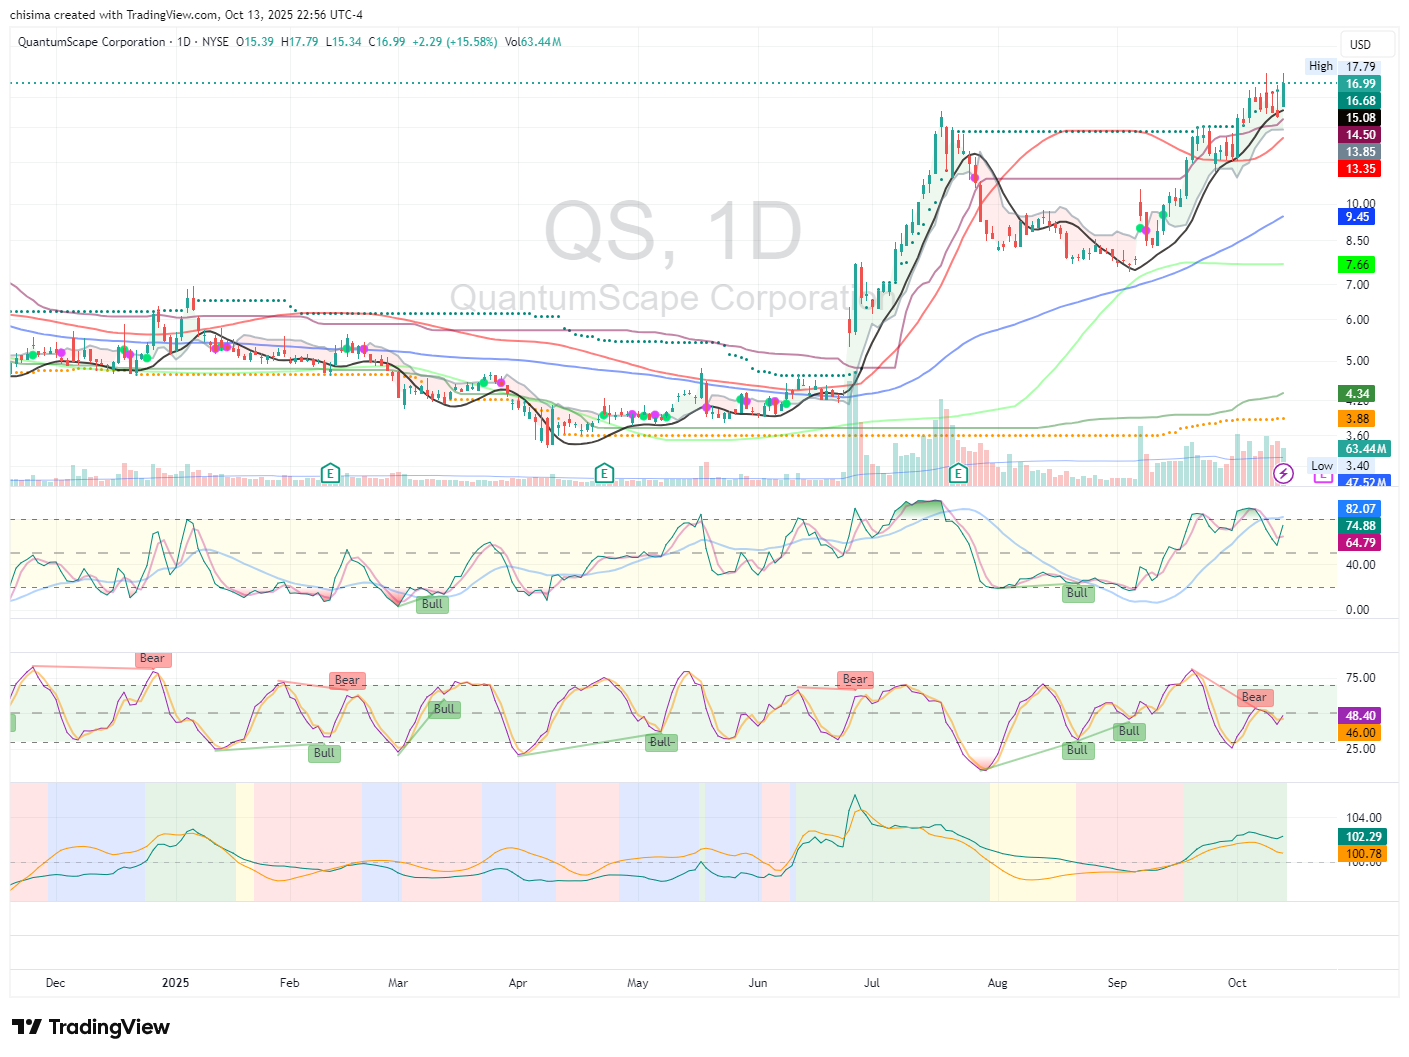Click the Bull label in stochastic pane near August
The height and width of the screenshot is (1057, 1409).
click(1077, 593)
